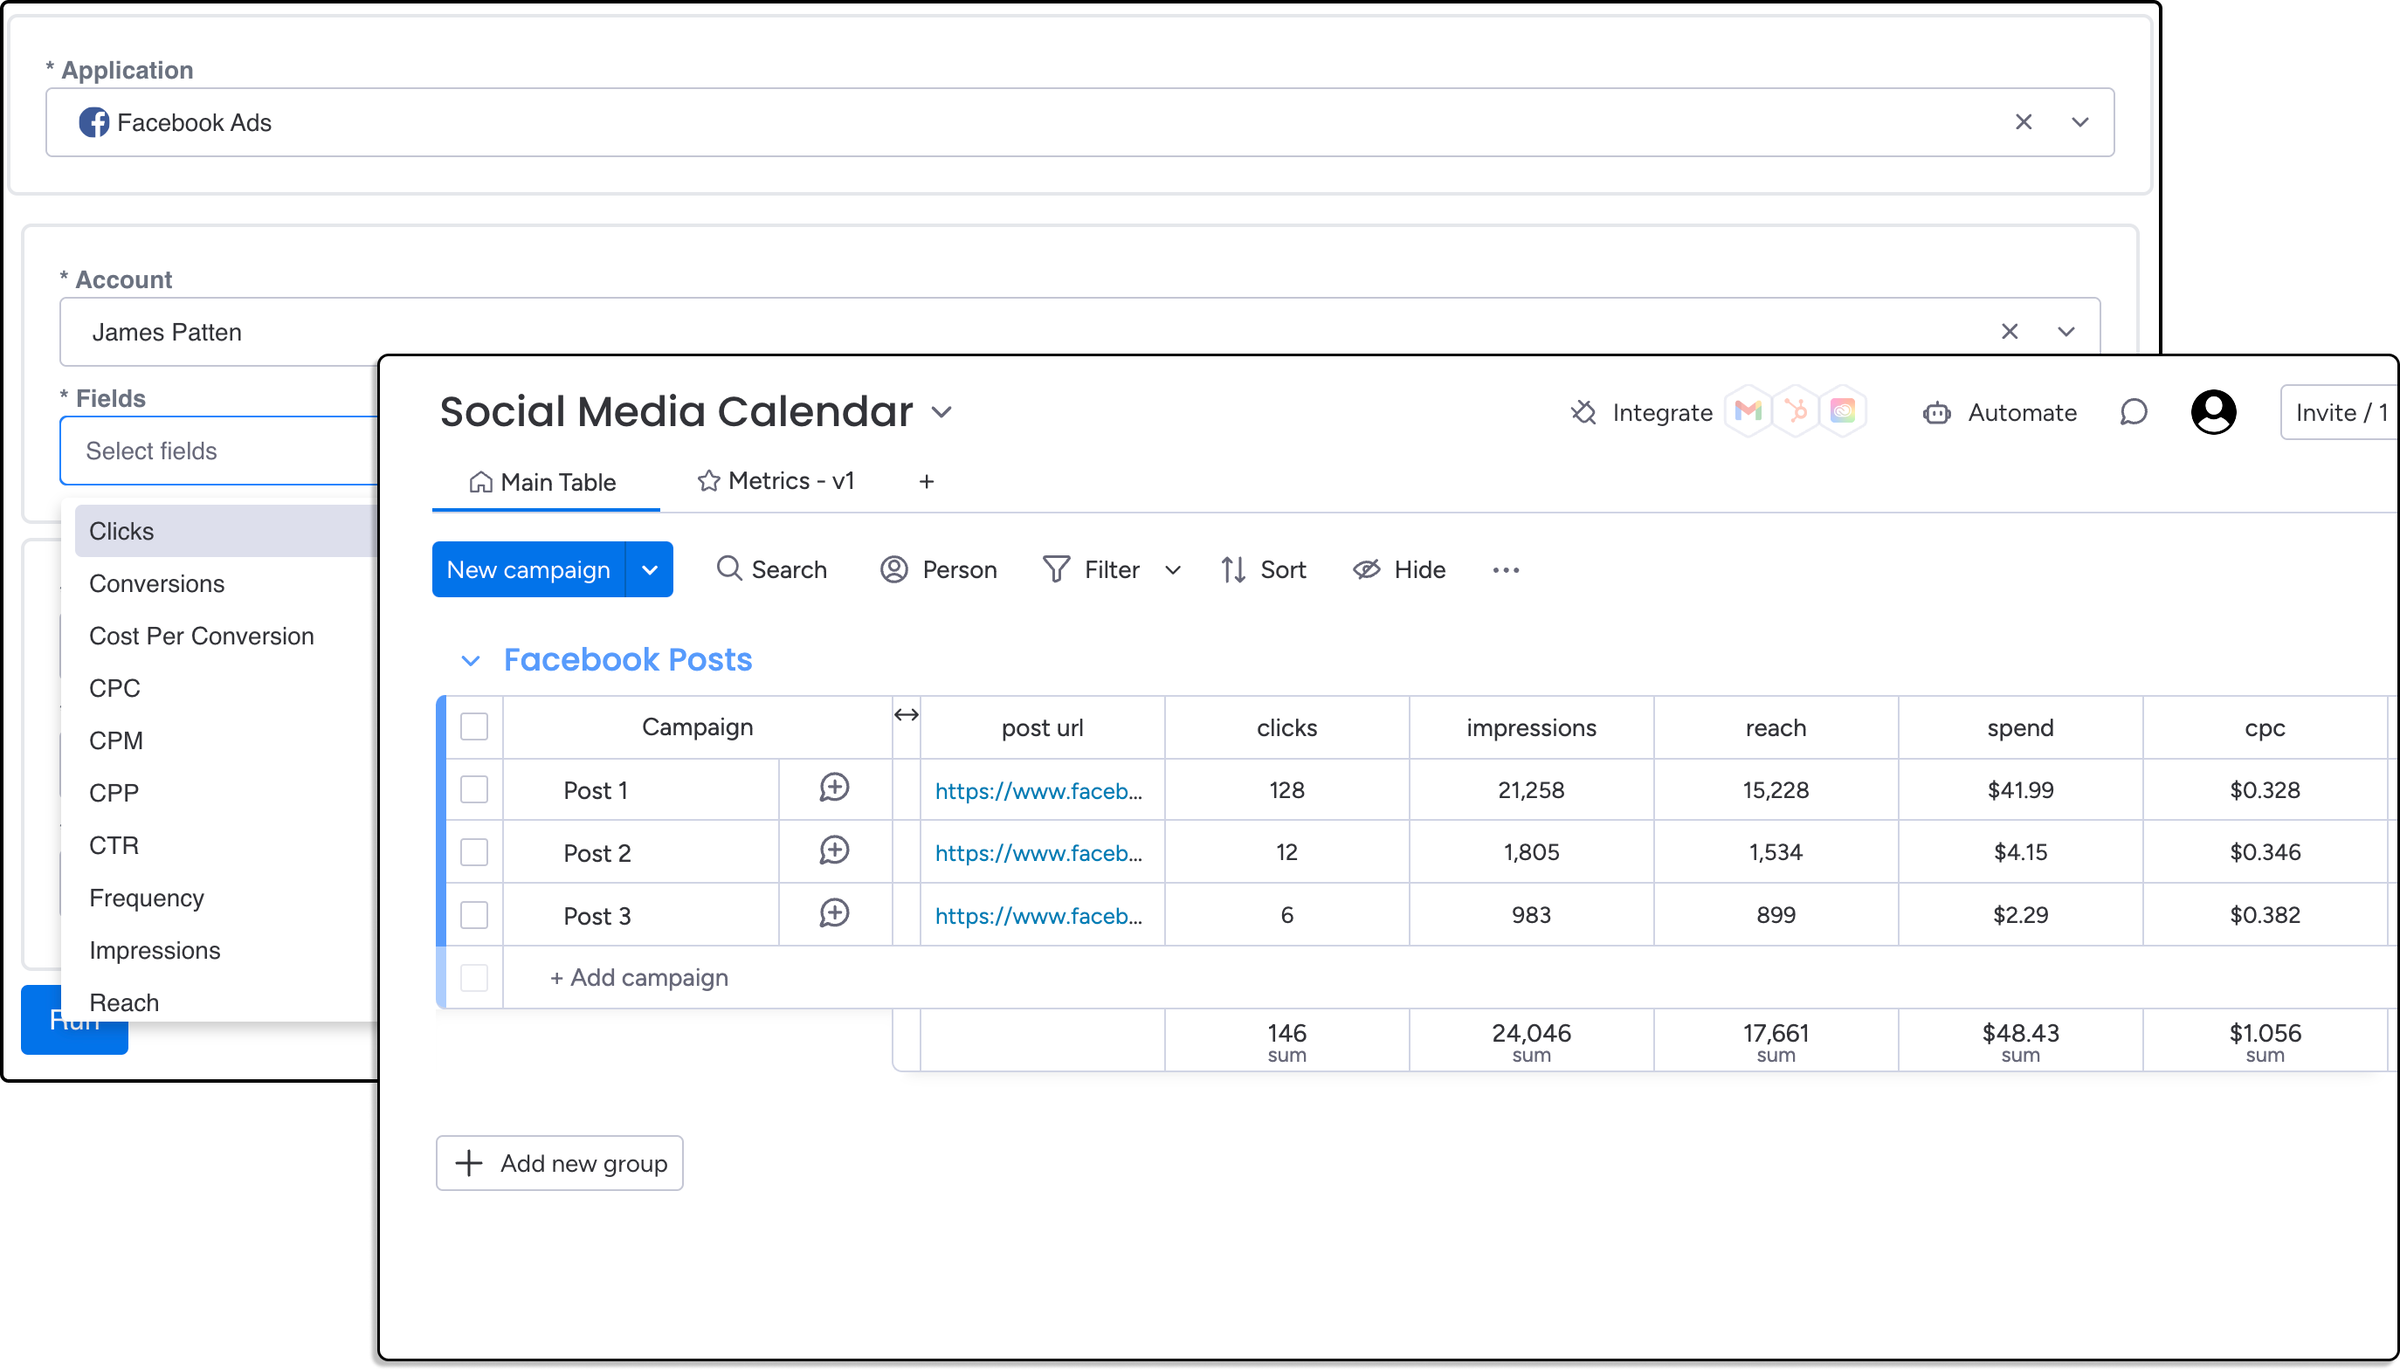The height and width of the screenshot is (1370, 2400).
Task: Open updates bubble for Post 3
Action: point(834,914)
